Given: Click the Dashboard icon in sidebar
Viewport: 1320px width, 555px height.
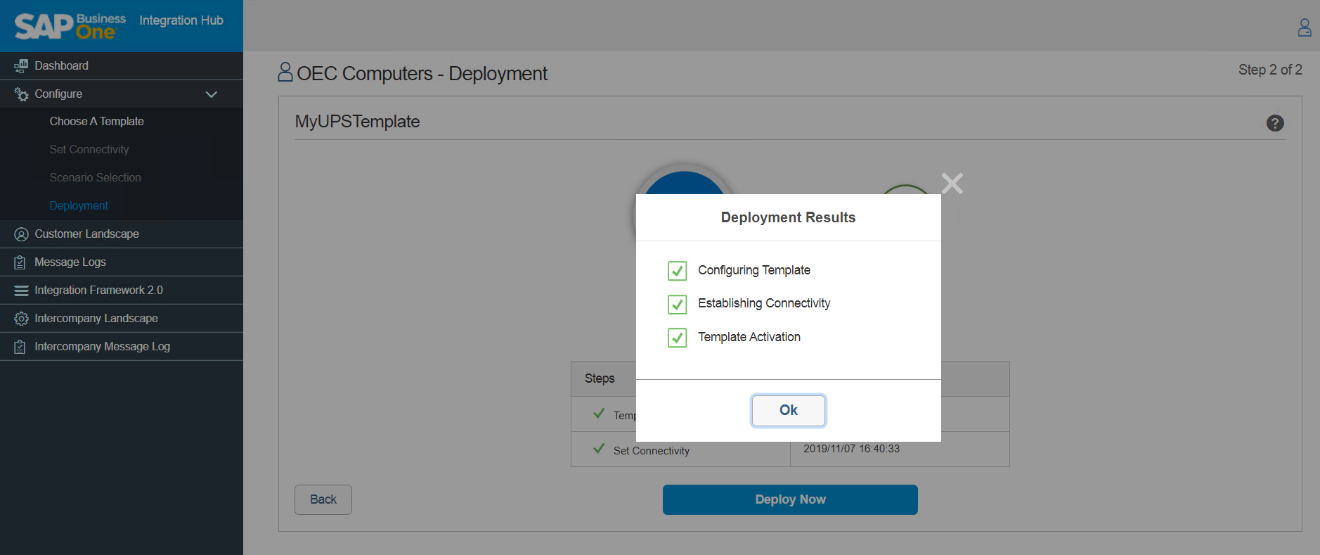Looking at the screenshot, I should coord(21,66).
